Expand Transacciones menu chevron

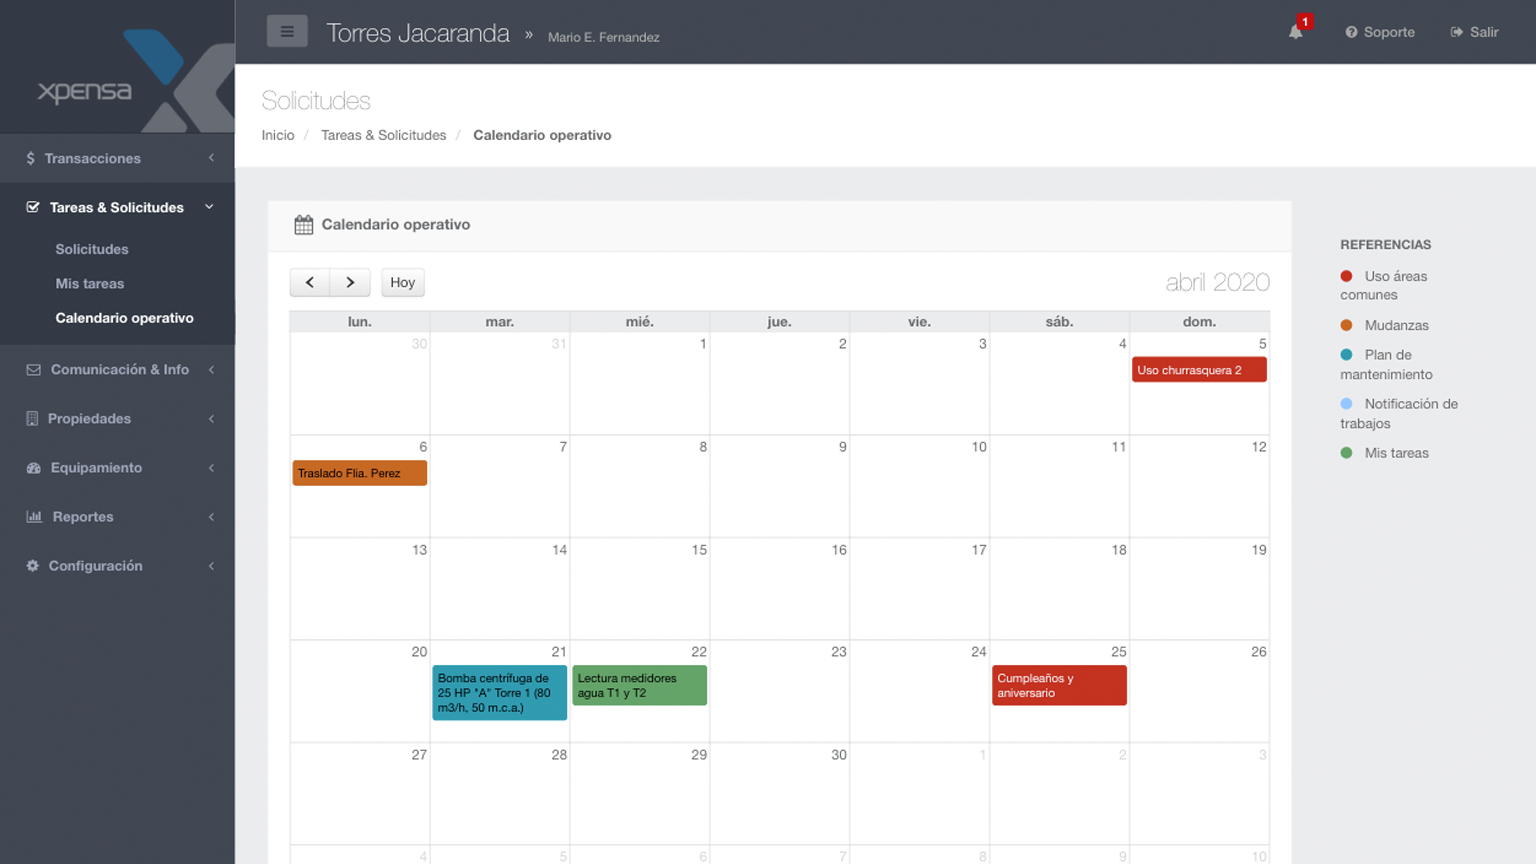pos(211,158)
